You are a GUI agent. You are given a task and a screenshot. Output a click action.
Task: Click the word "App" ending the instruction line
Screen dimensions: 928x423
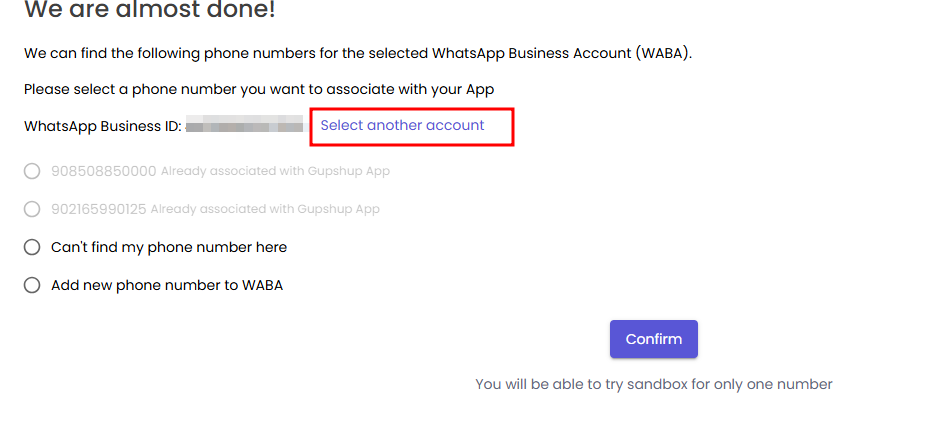(478, 89)
